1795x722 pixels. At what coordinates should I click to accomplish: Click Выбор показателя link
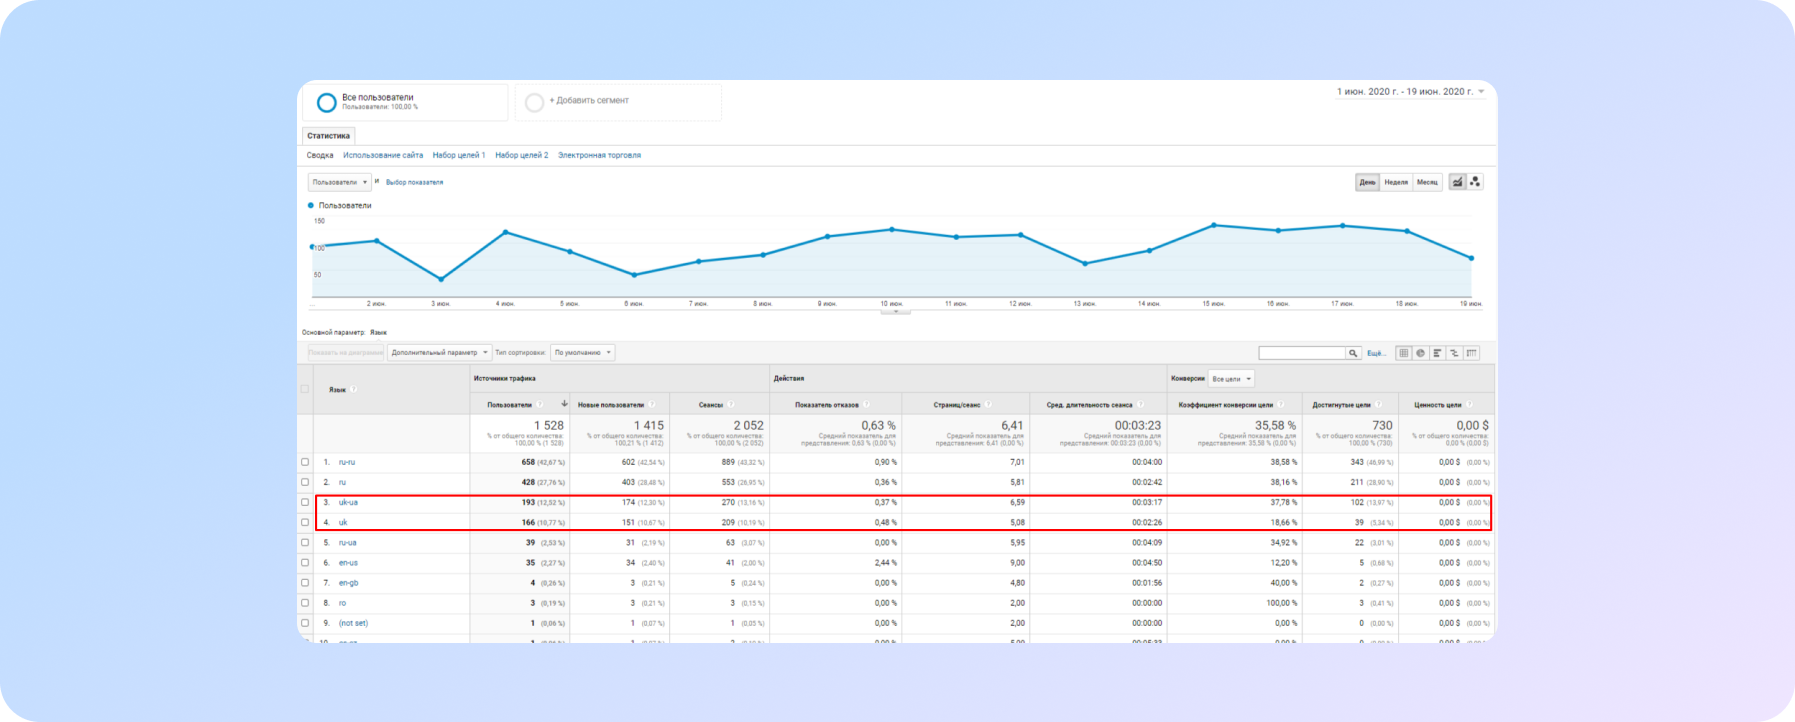coord(414,182)
